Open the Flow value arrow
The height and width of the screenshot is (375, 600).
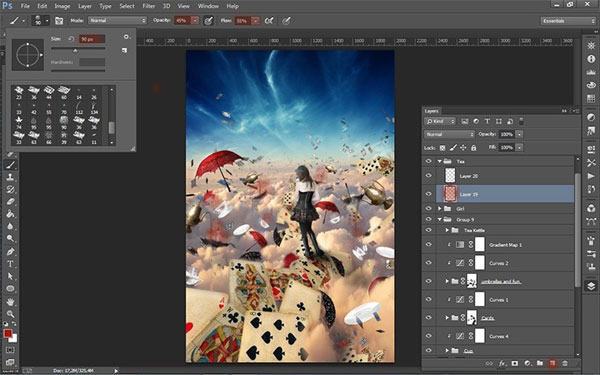pyautogui.click(x=256, y=21)
